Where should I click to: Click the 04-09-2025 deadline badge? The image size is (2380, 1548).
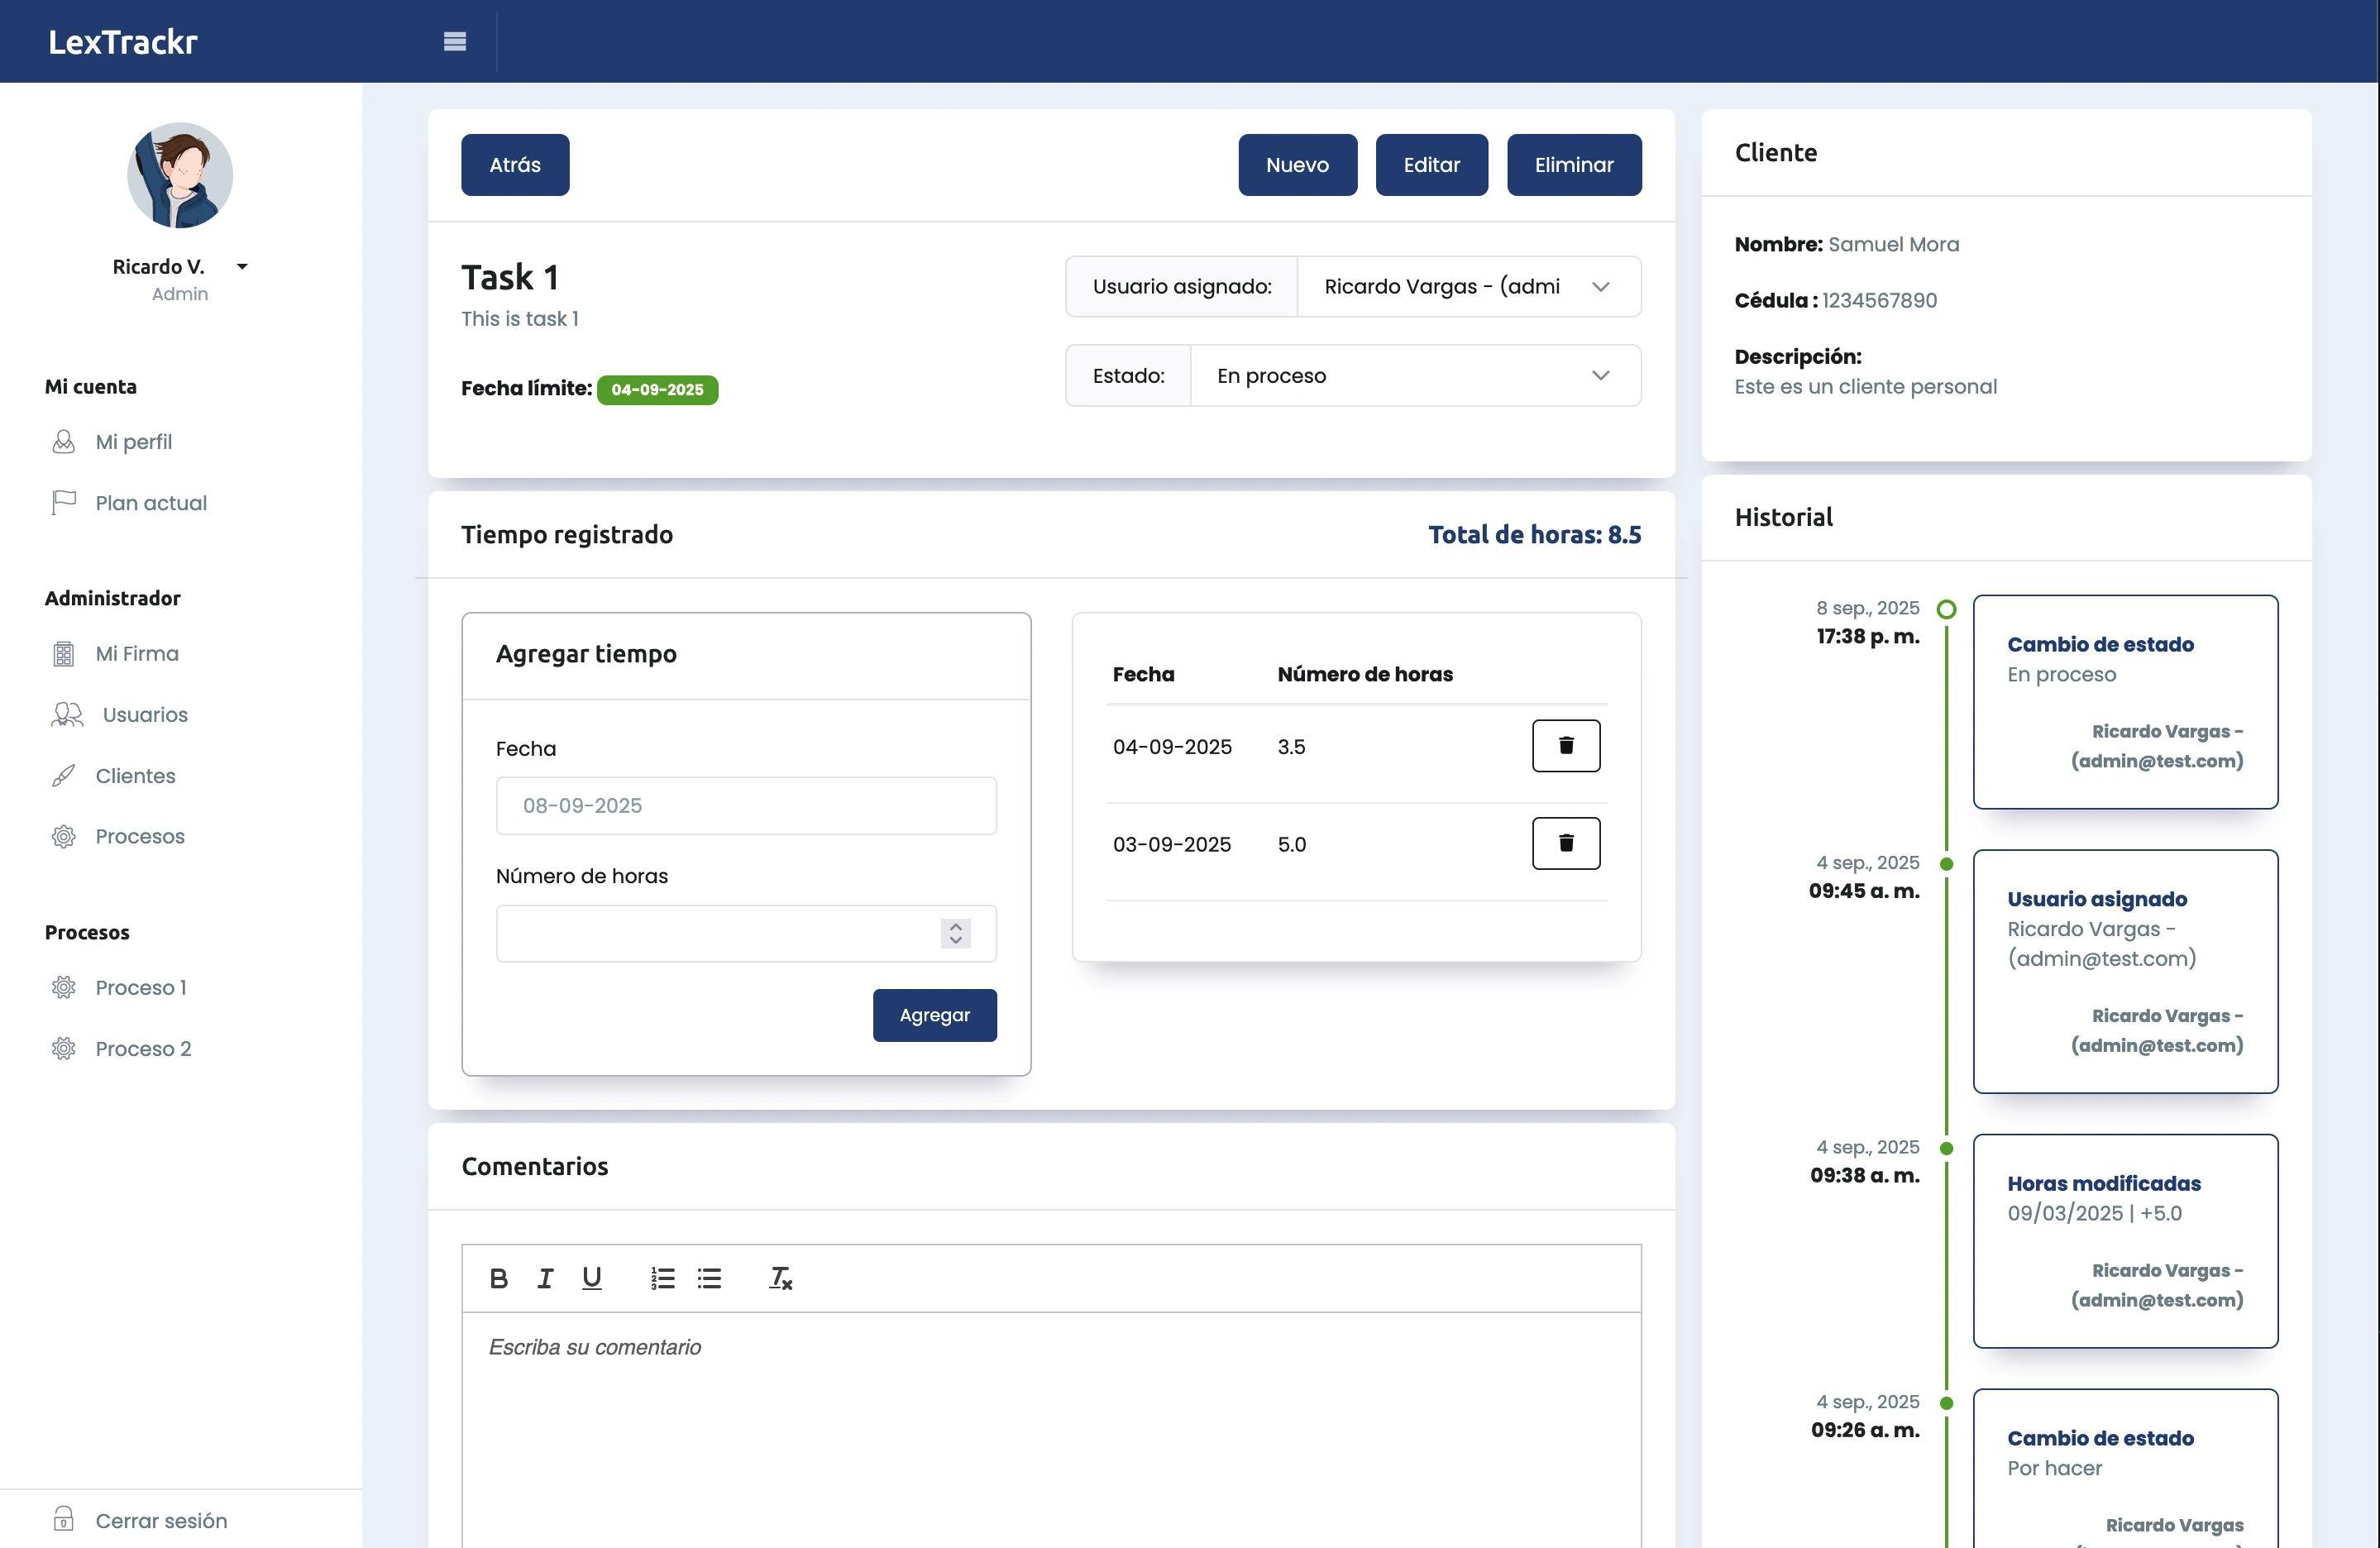click(x=657, y=389)
